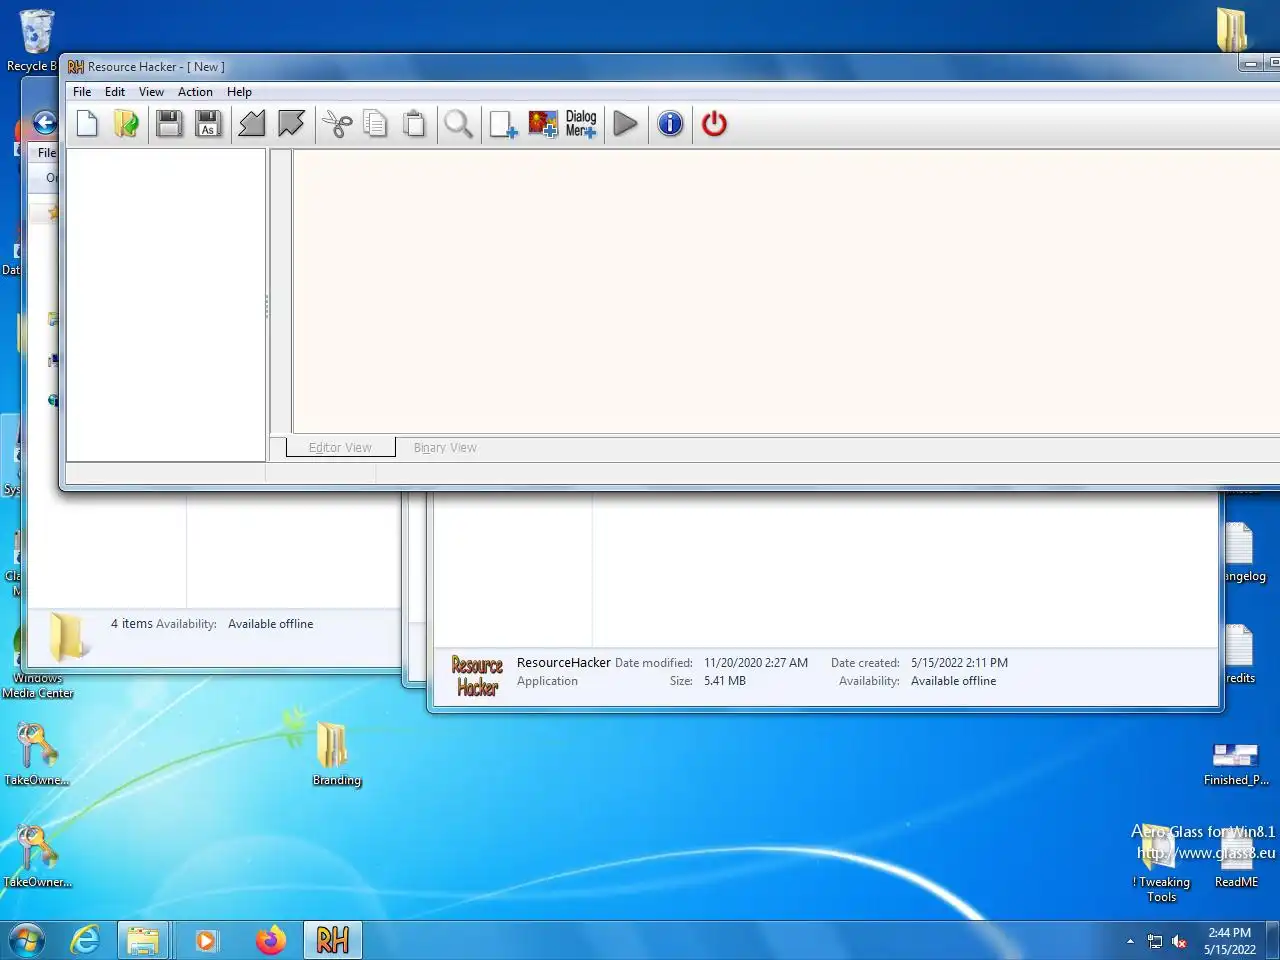This screenshot has width=1280, height=960.
Task: Open Windows Media Player from the taskbar
Action: coord(206,940)
